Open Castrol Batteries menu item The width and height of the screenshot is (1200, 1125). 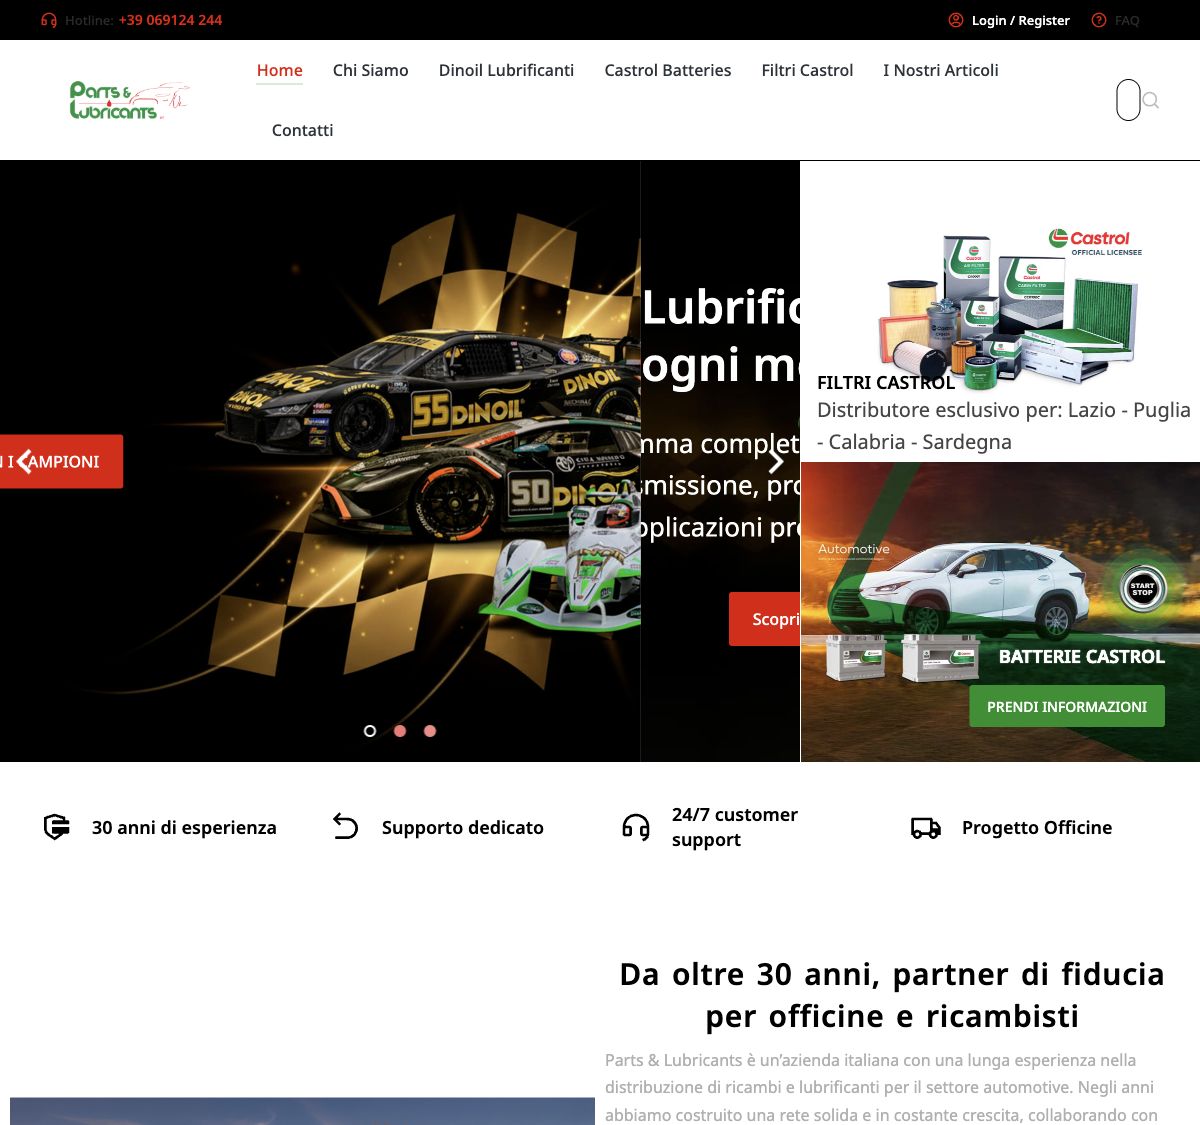coord(668,70)
